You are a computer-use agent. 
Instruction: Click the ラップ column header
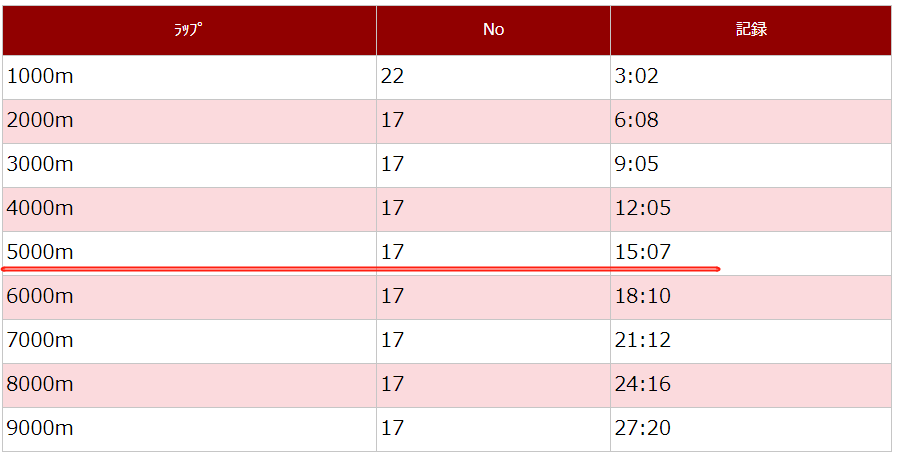click(x=188, y=30)
